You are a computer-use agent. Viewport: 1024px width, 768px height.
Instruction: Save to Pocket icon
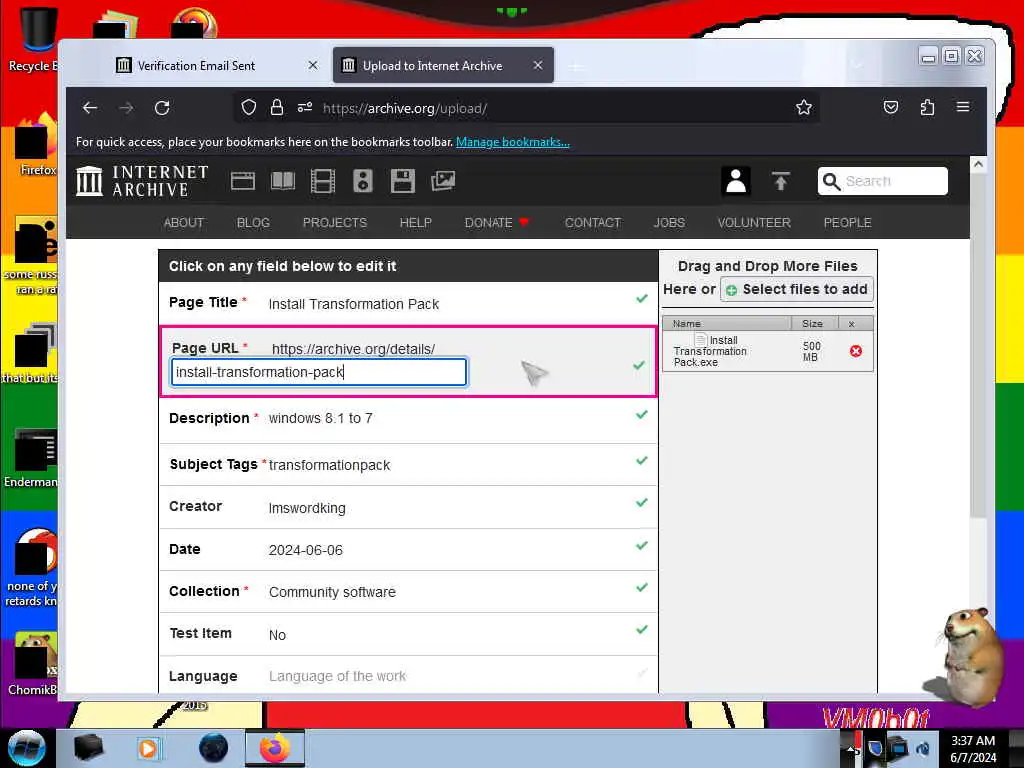[891, 107]
